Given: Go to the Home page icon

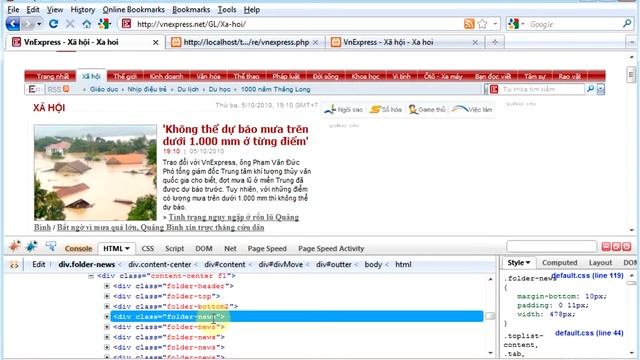Looking at the screenshot, I should (87, 24).
